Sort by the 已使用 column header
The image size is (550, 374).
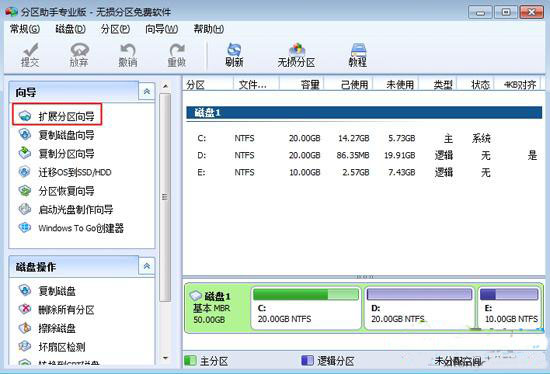point(348,85)
